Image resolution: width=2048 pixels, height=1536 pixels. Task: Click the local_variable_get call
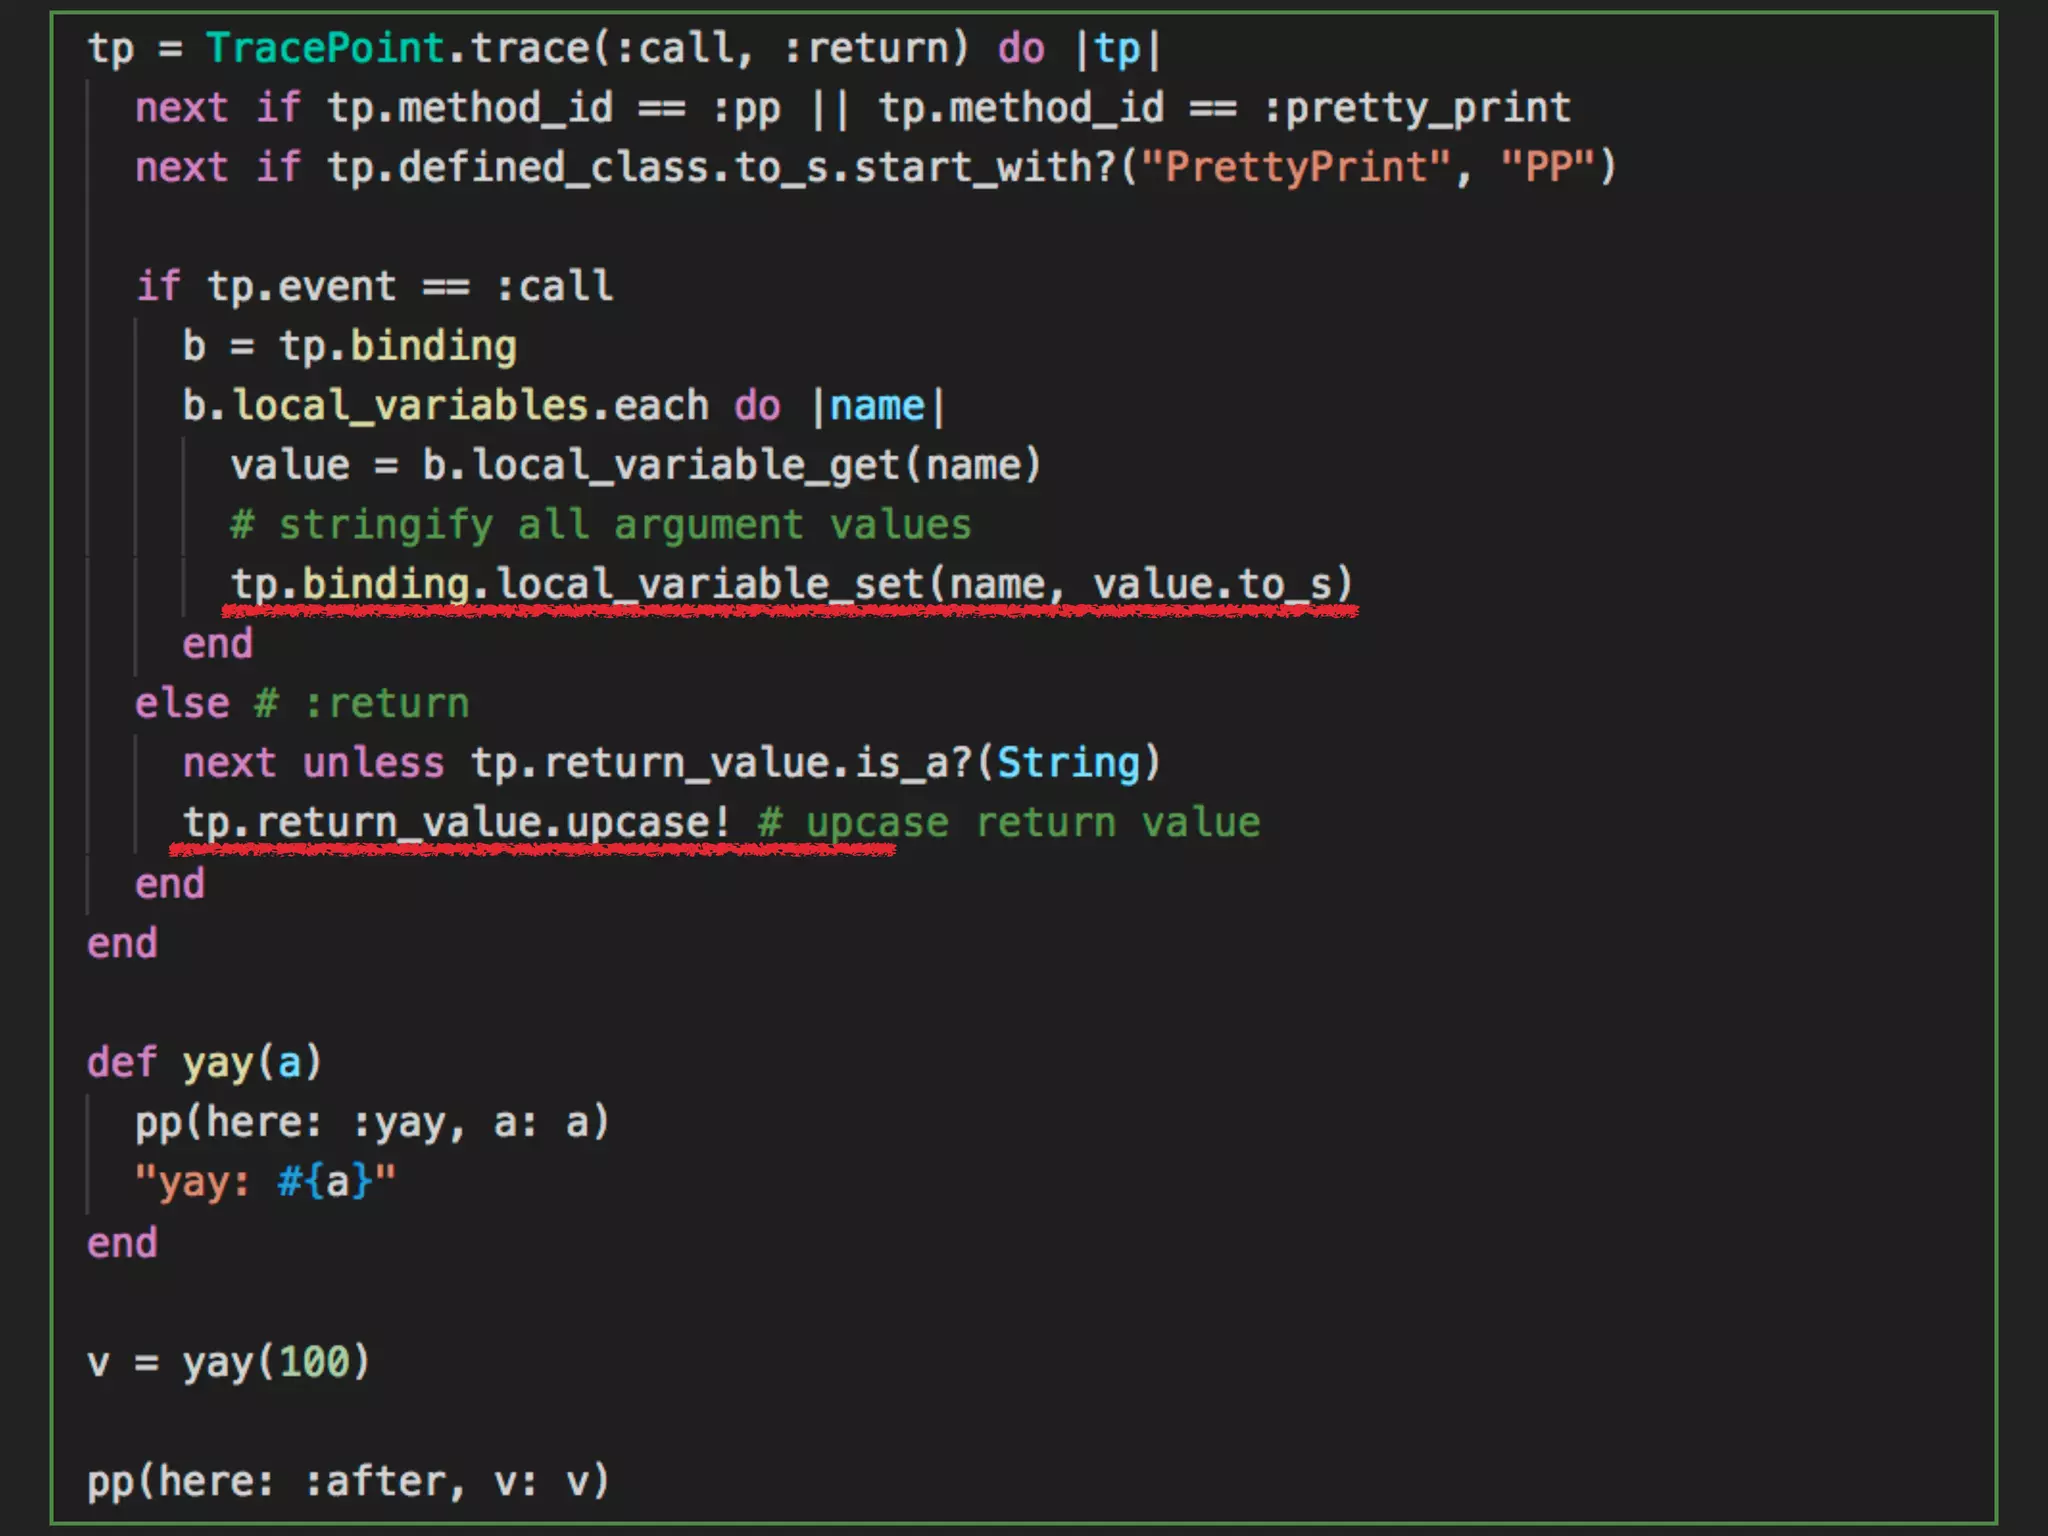(685, 466)
